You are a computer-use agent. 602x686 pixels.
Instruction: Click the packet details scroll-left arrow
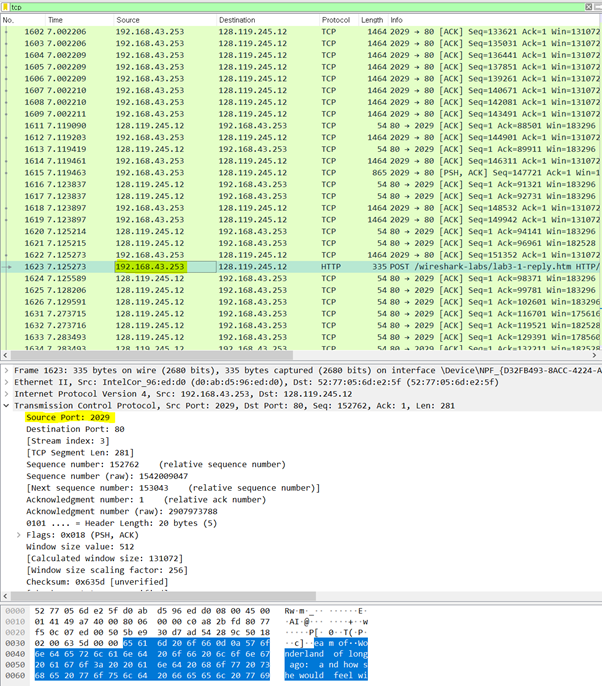coord(5,596)
